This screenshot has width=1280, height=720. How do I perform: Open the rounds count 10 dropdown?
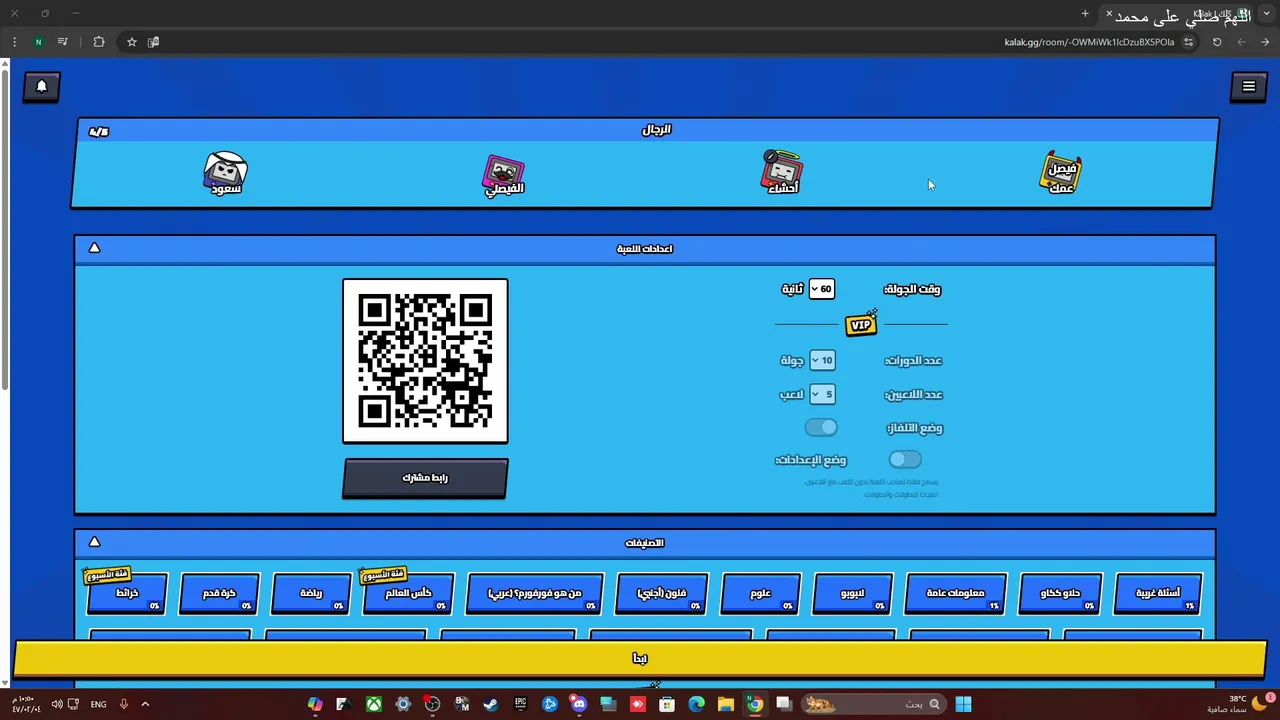822,360
